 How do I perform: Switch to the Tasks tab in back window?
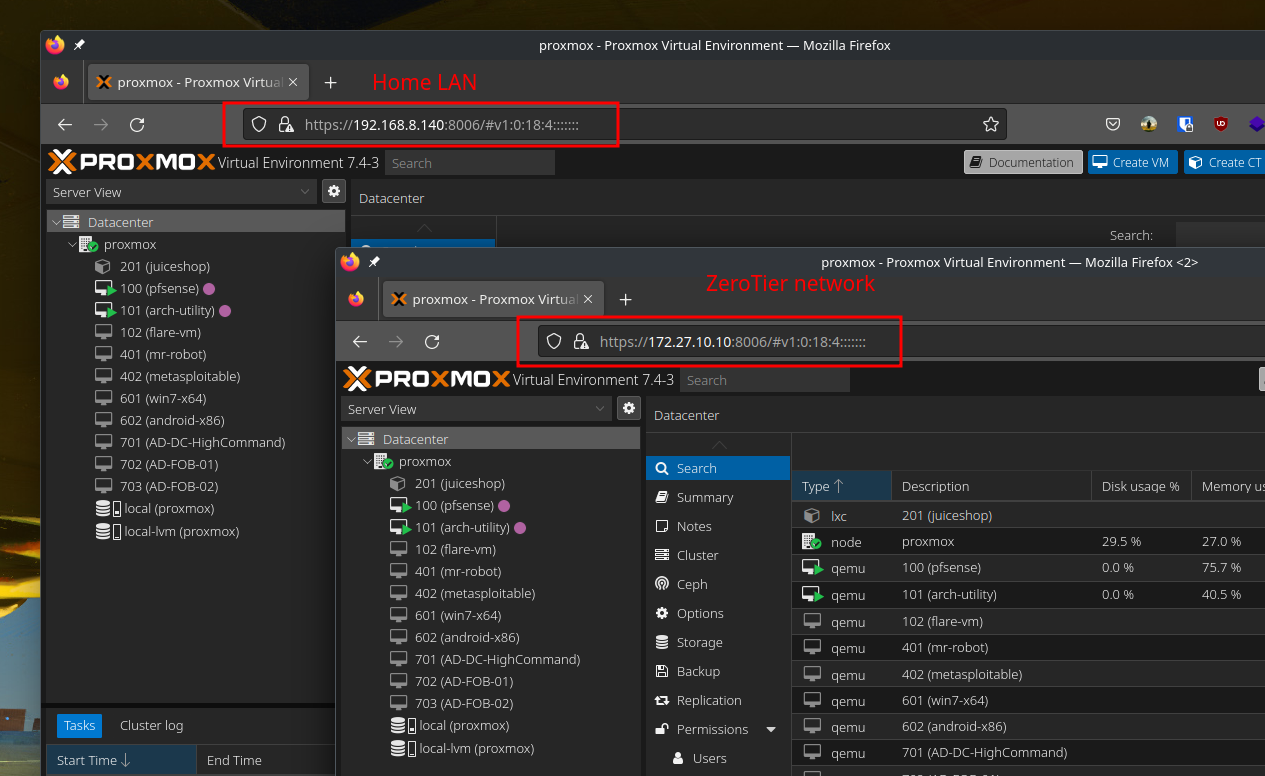tap(79, 726)
